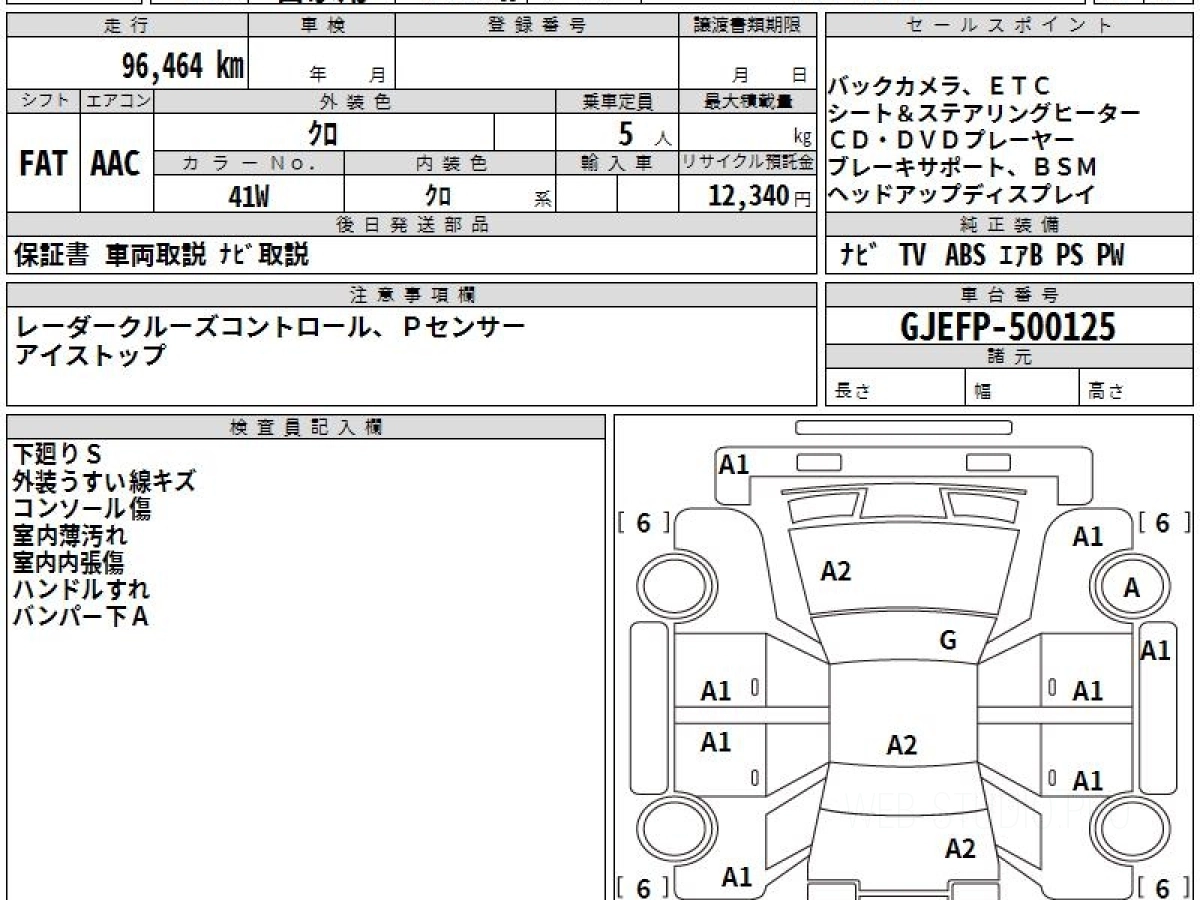Select the 車台番号 header
The width and height of the screenshot is (1200, 900).
click(1009, 295)
